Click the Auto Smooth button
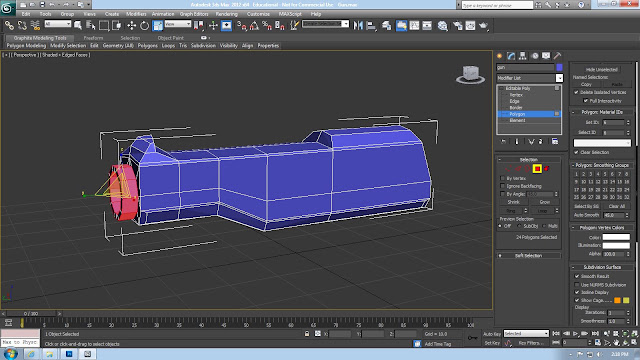Viewport: 640px width, 360px height. (587, 215)
